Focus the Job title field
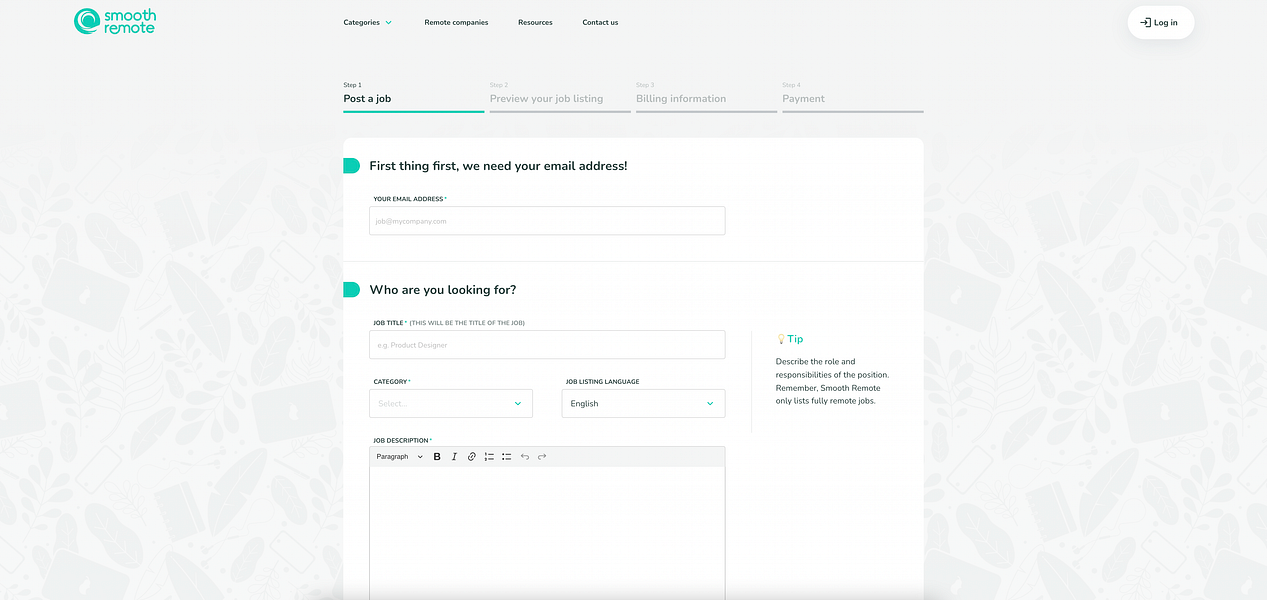Viewport: 1267px width, 600px height. click(x=547, y=345)
